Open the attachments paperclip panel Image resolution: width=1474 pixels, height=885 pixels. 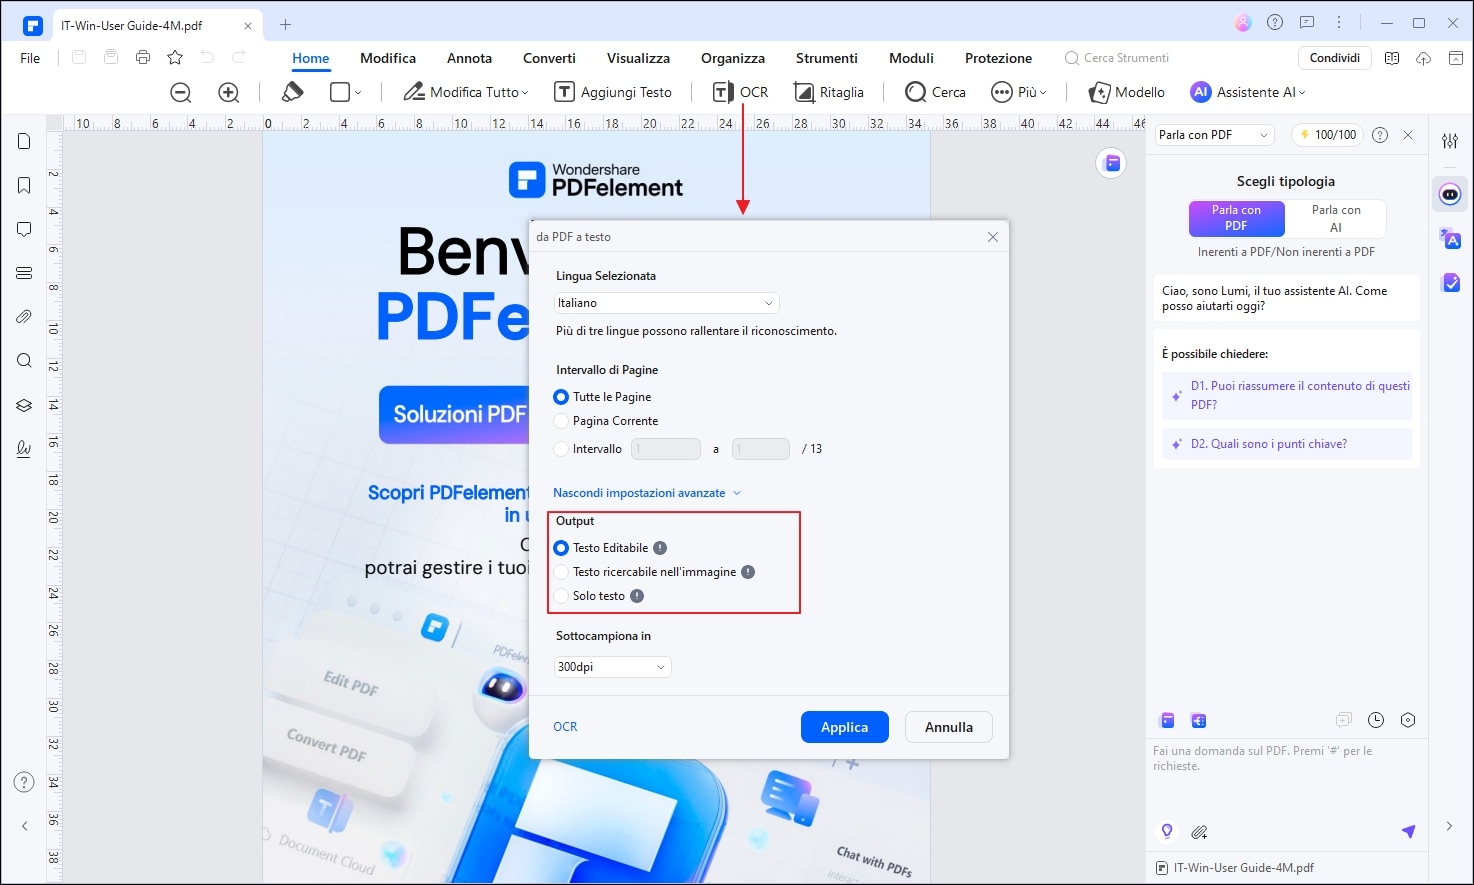[24, 317]
